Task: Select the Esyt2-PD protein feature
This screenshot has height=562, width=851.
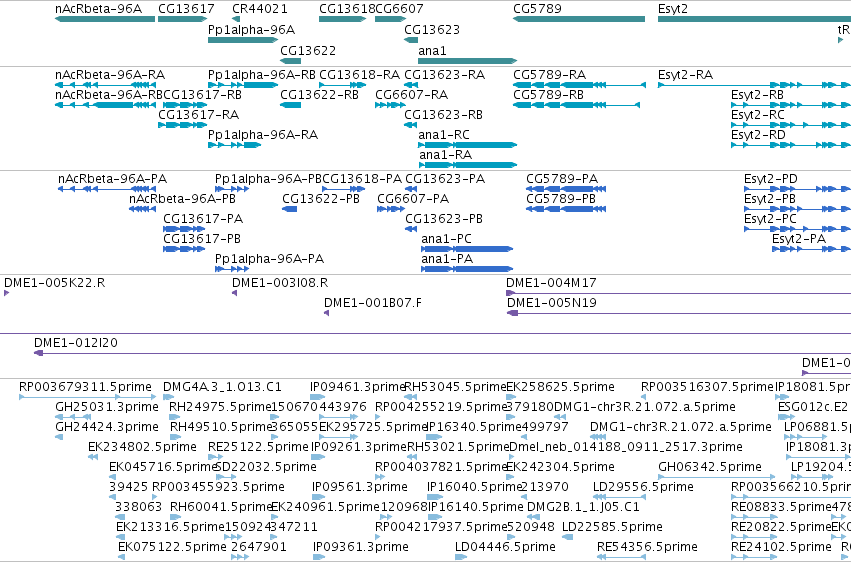Action: click(x=797, y=189)
